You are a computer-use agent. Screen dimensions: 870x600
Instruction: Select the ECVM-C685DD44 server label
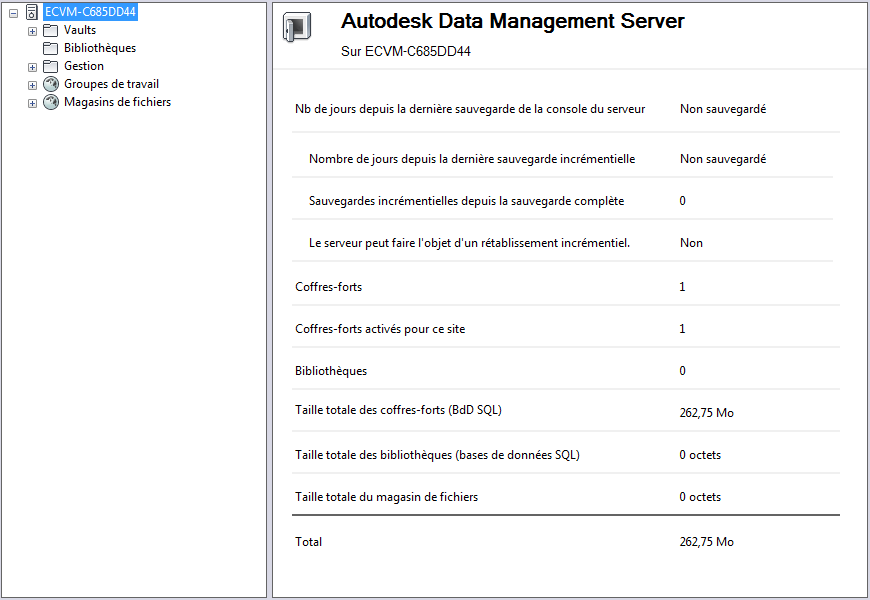[x=90, y=12]
